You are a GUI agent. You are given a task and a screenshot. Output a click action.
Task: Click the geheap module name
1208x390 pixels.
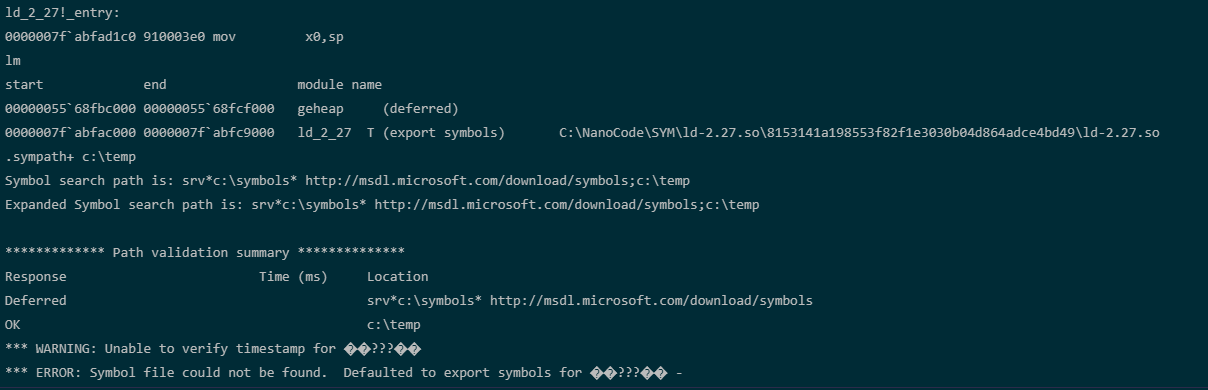tap(320, 109)
